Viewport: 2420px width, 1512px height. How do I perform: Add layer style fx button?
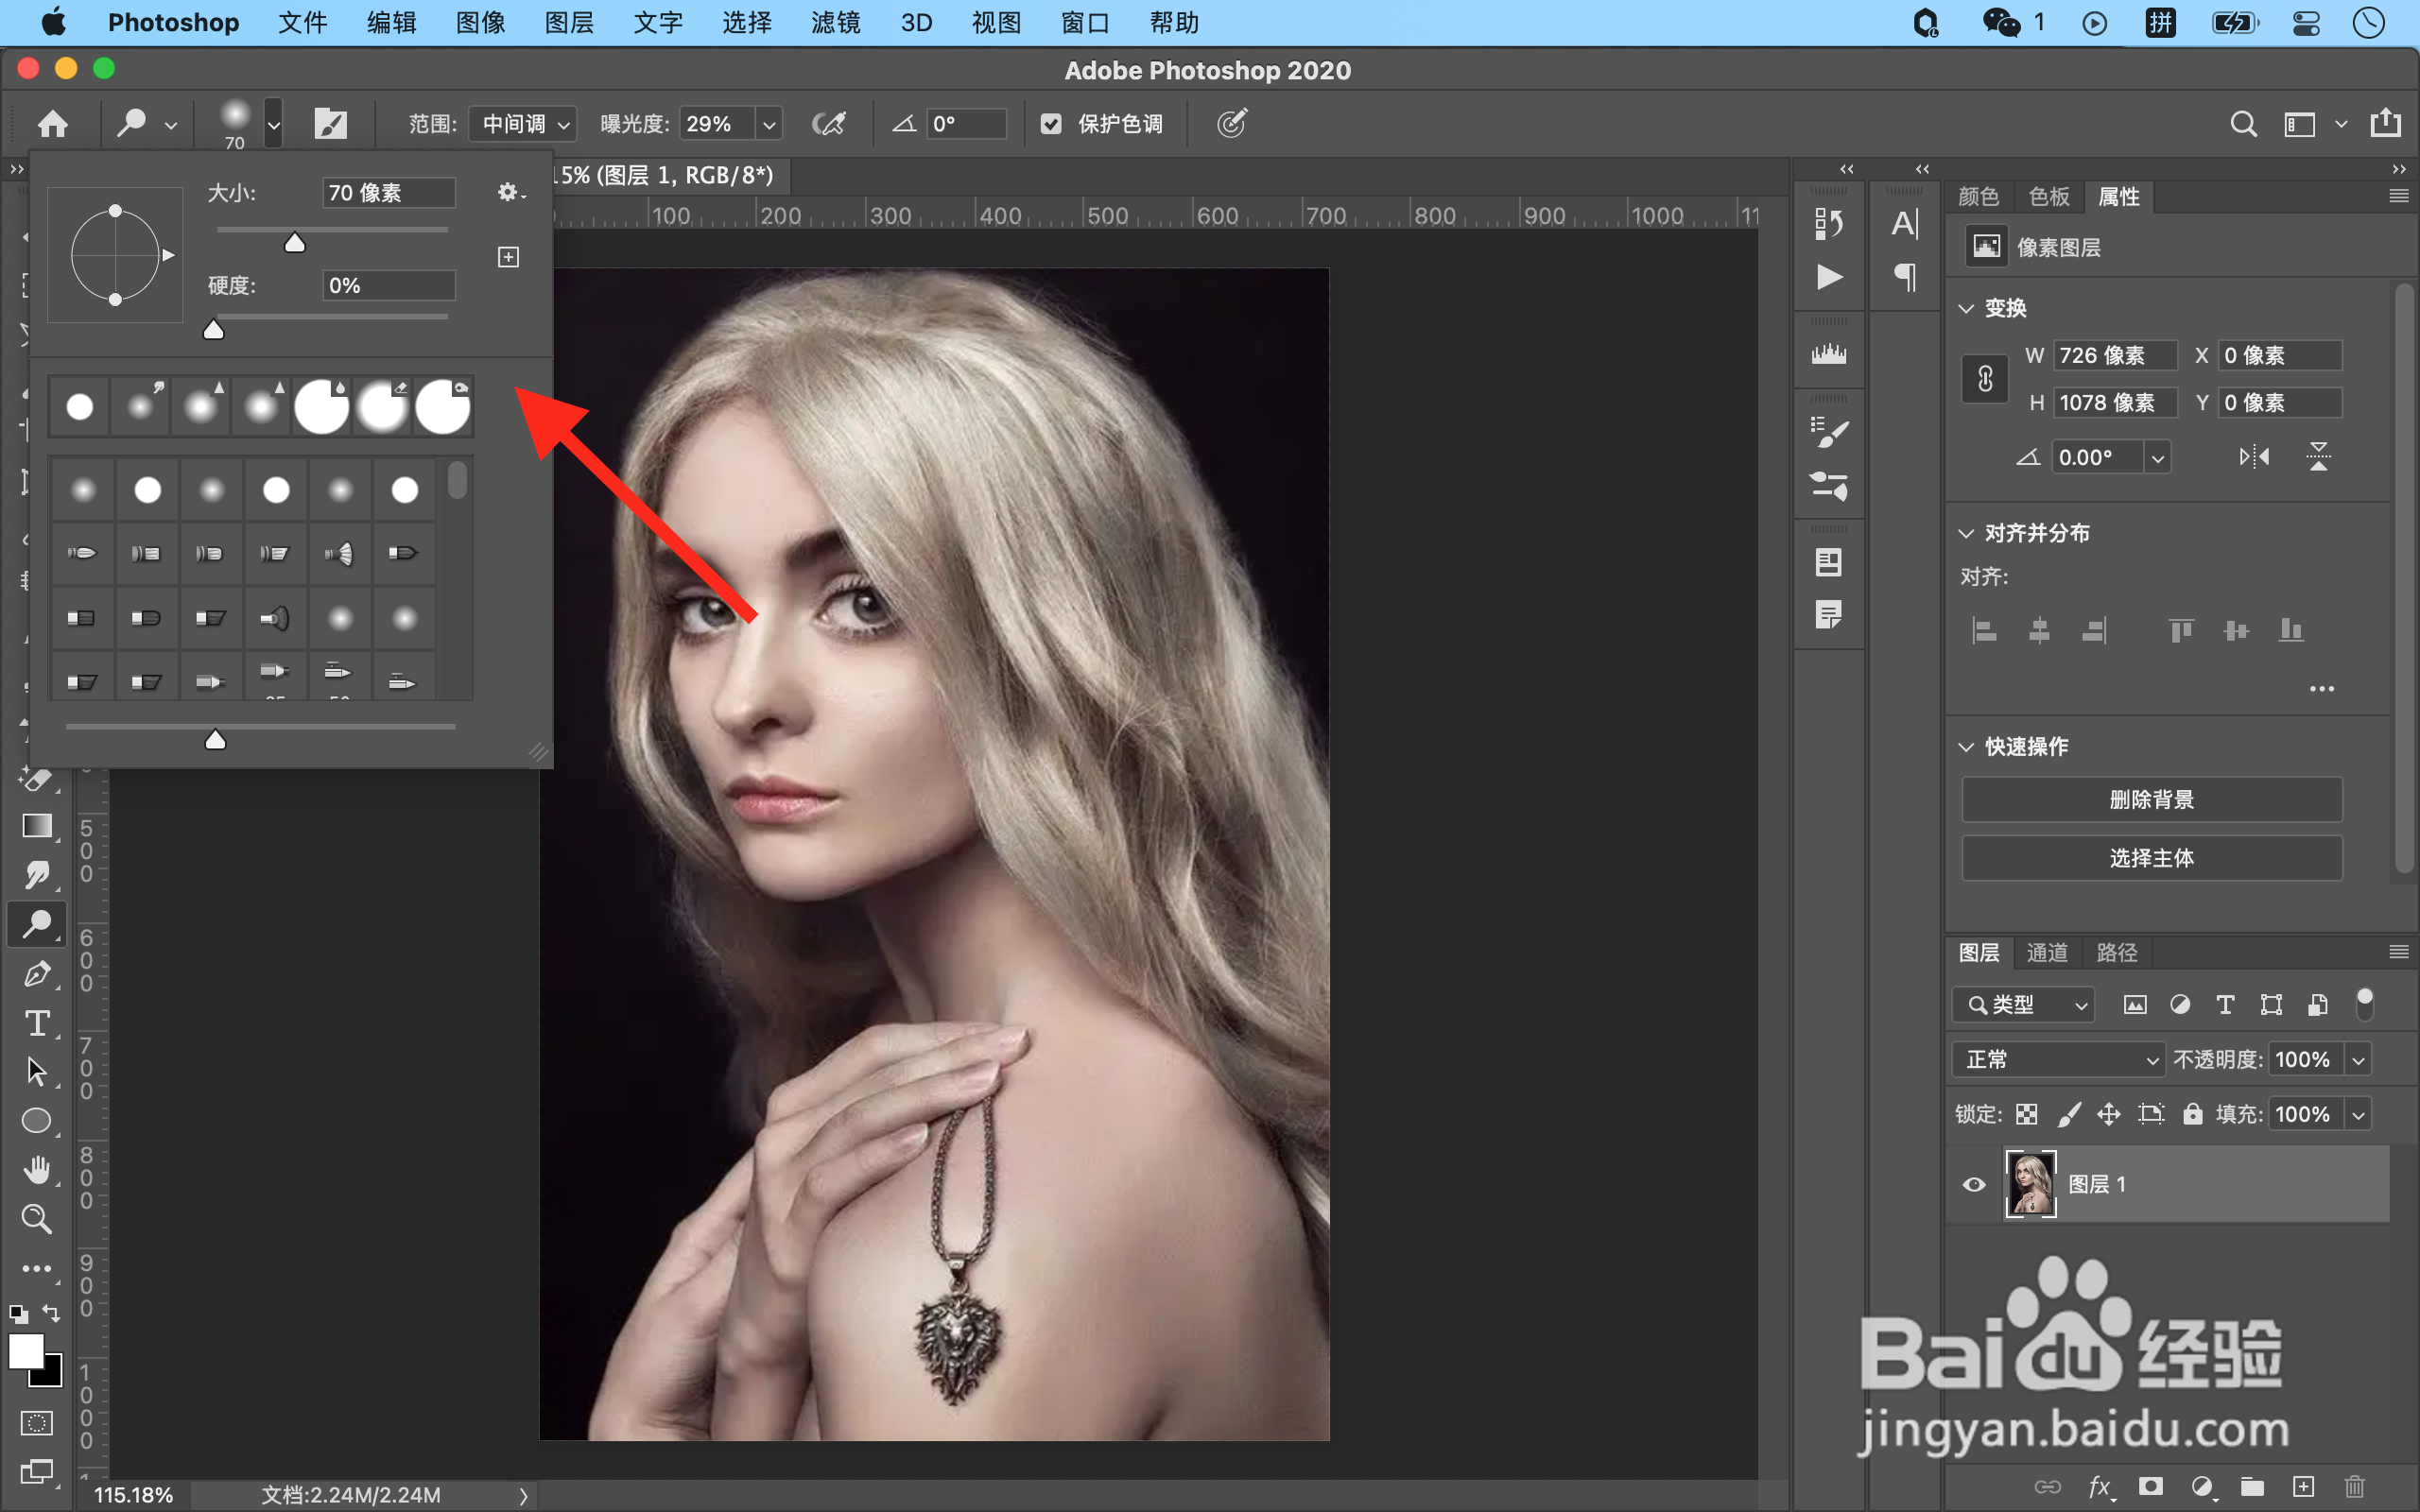(x=2101, y=1487)
